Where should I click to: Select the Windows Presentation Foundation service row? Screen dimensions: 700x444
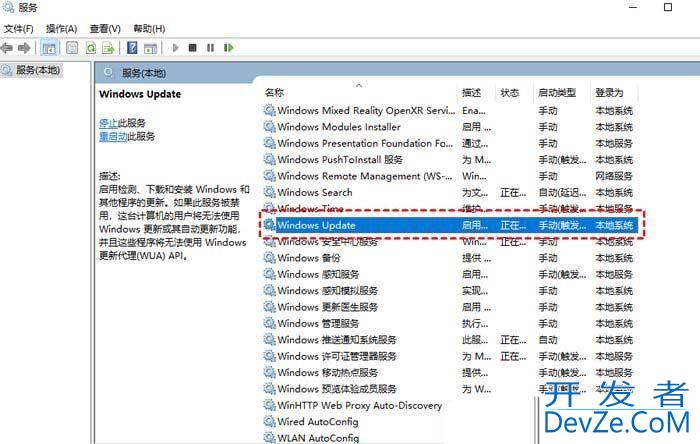[x=448, y=143]
